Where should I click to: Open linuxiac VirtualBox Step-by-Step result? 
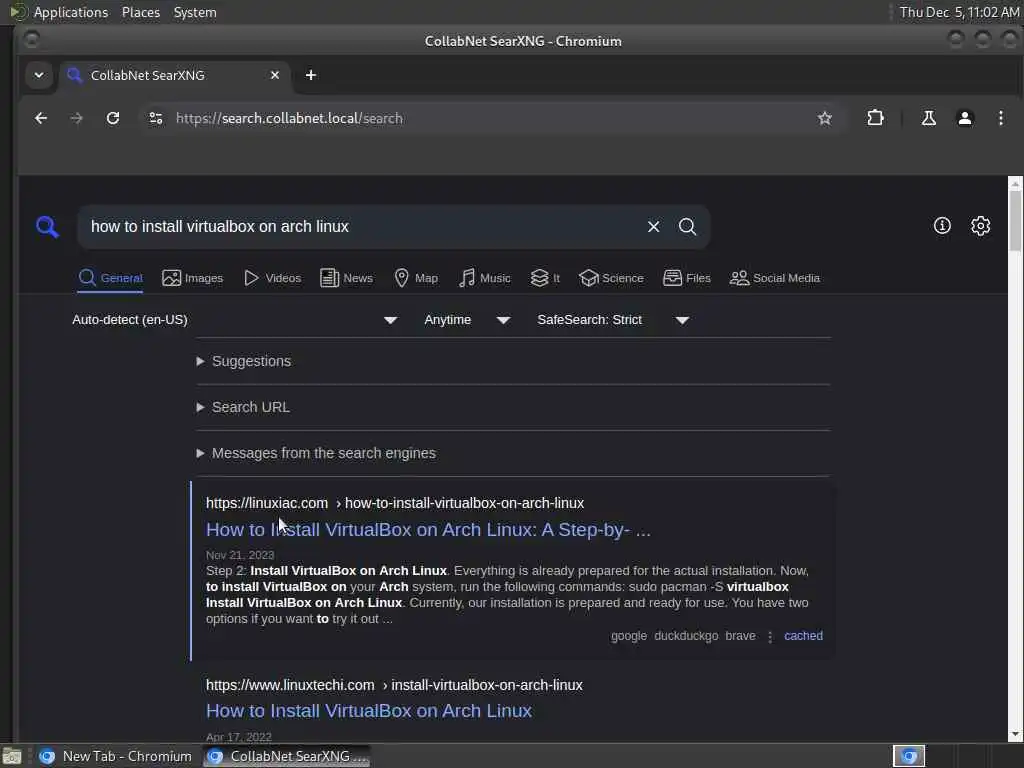click(428, 530)
